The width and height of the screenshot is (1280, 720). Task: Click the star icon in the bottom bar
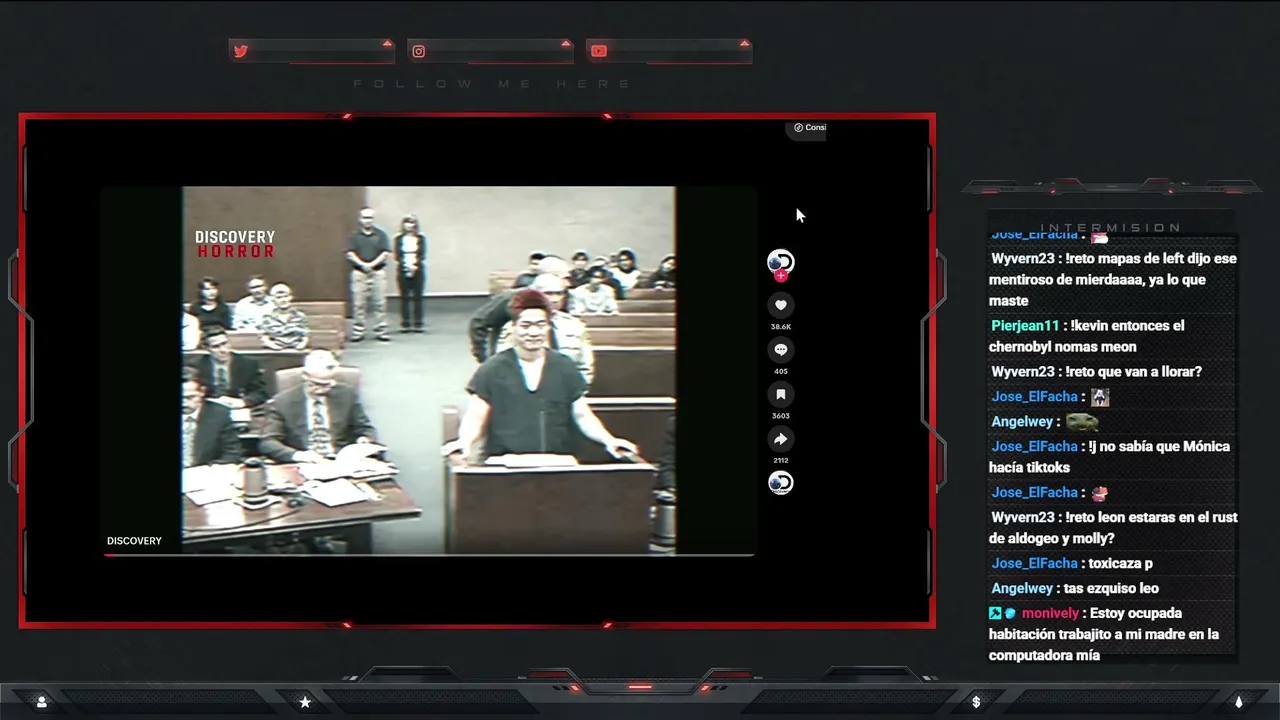[305, 702]
